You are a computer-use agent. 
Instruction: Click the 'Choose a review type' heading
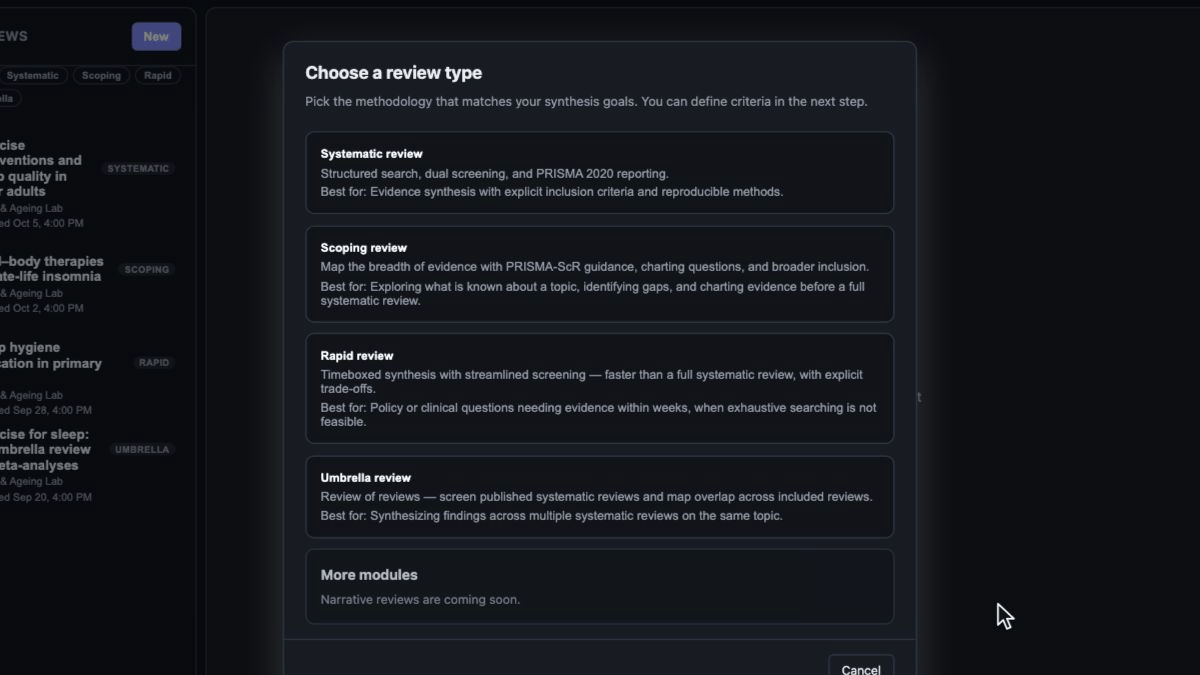[393, 73]
